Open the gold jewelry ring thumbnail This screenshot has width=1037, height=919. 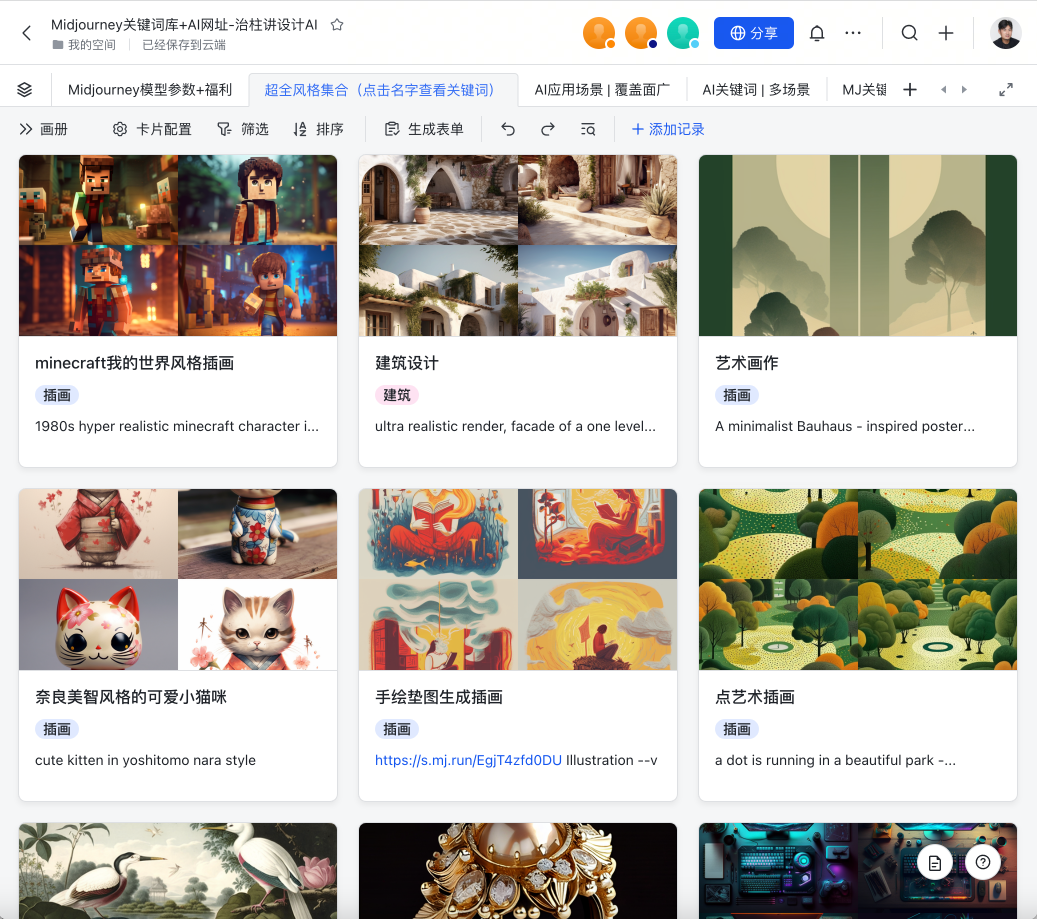(x=518, y=871)
